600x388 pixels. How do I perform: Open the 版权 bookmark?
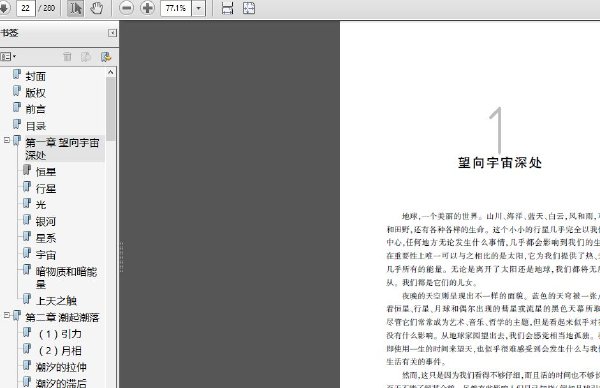click(x=36, y=93)
